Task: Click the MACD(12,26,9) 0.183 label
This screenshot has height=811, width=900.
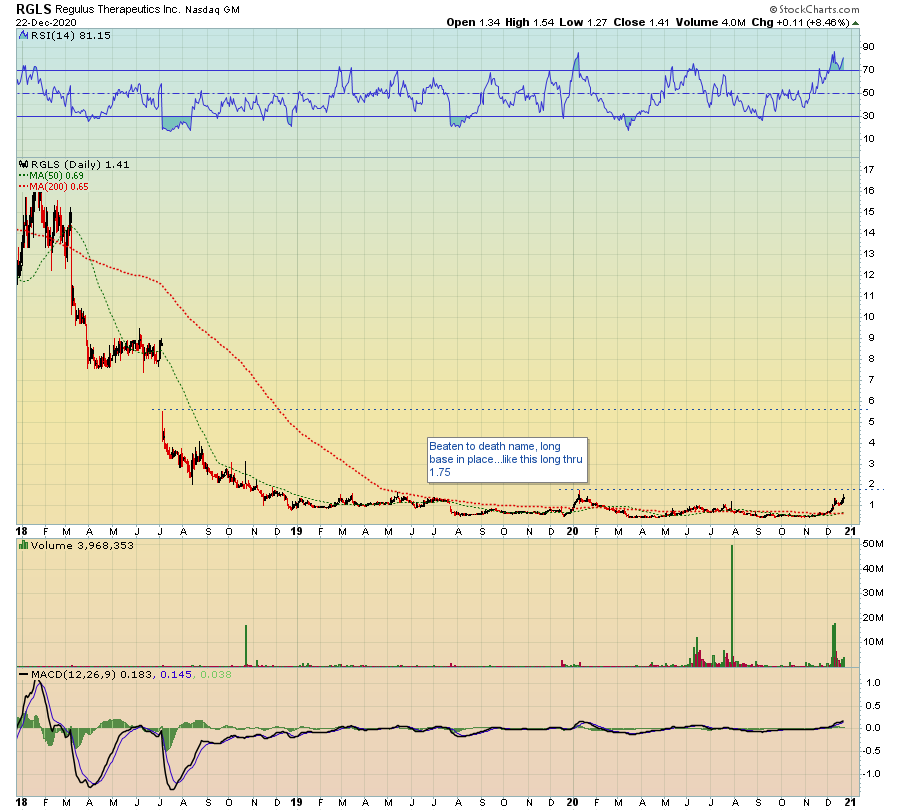Action: pyautogui.click(x=92, y=674)
